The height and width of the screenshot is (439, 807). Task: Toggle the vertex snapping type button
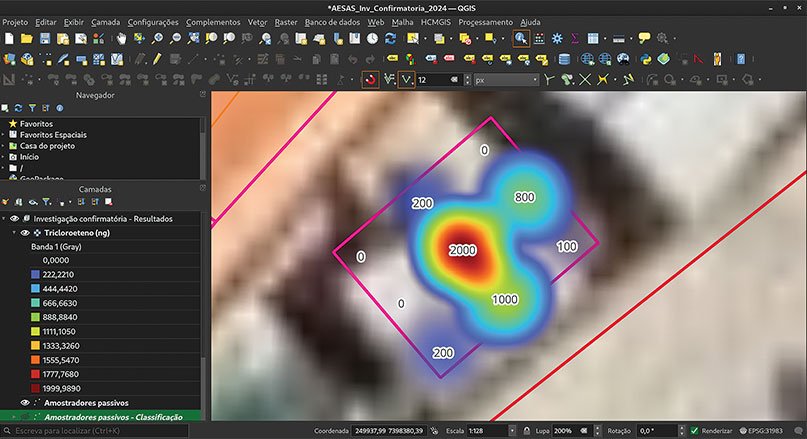(406, 80)
